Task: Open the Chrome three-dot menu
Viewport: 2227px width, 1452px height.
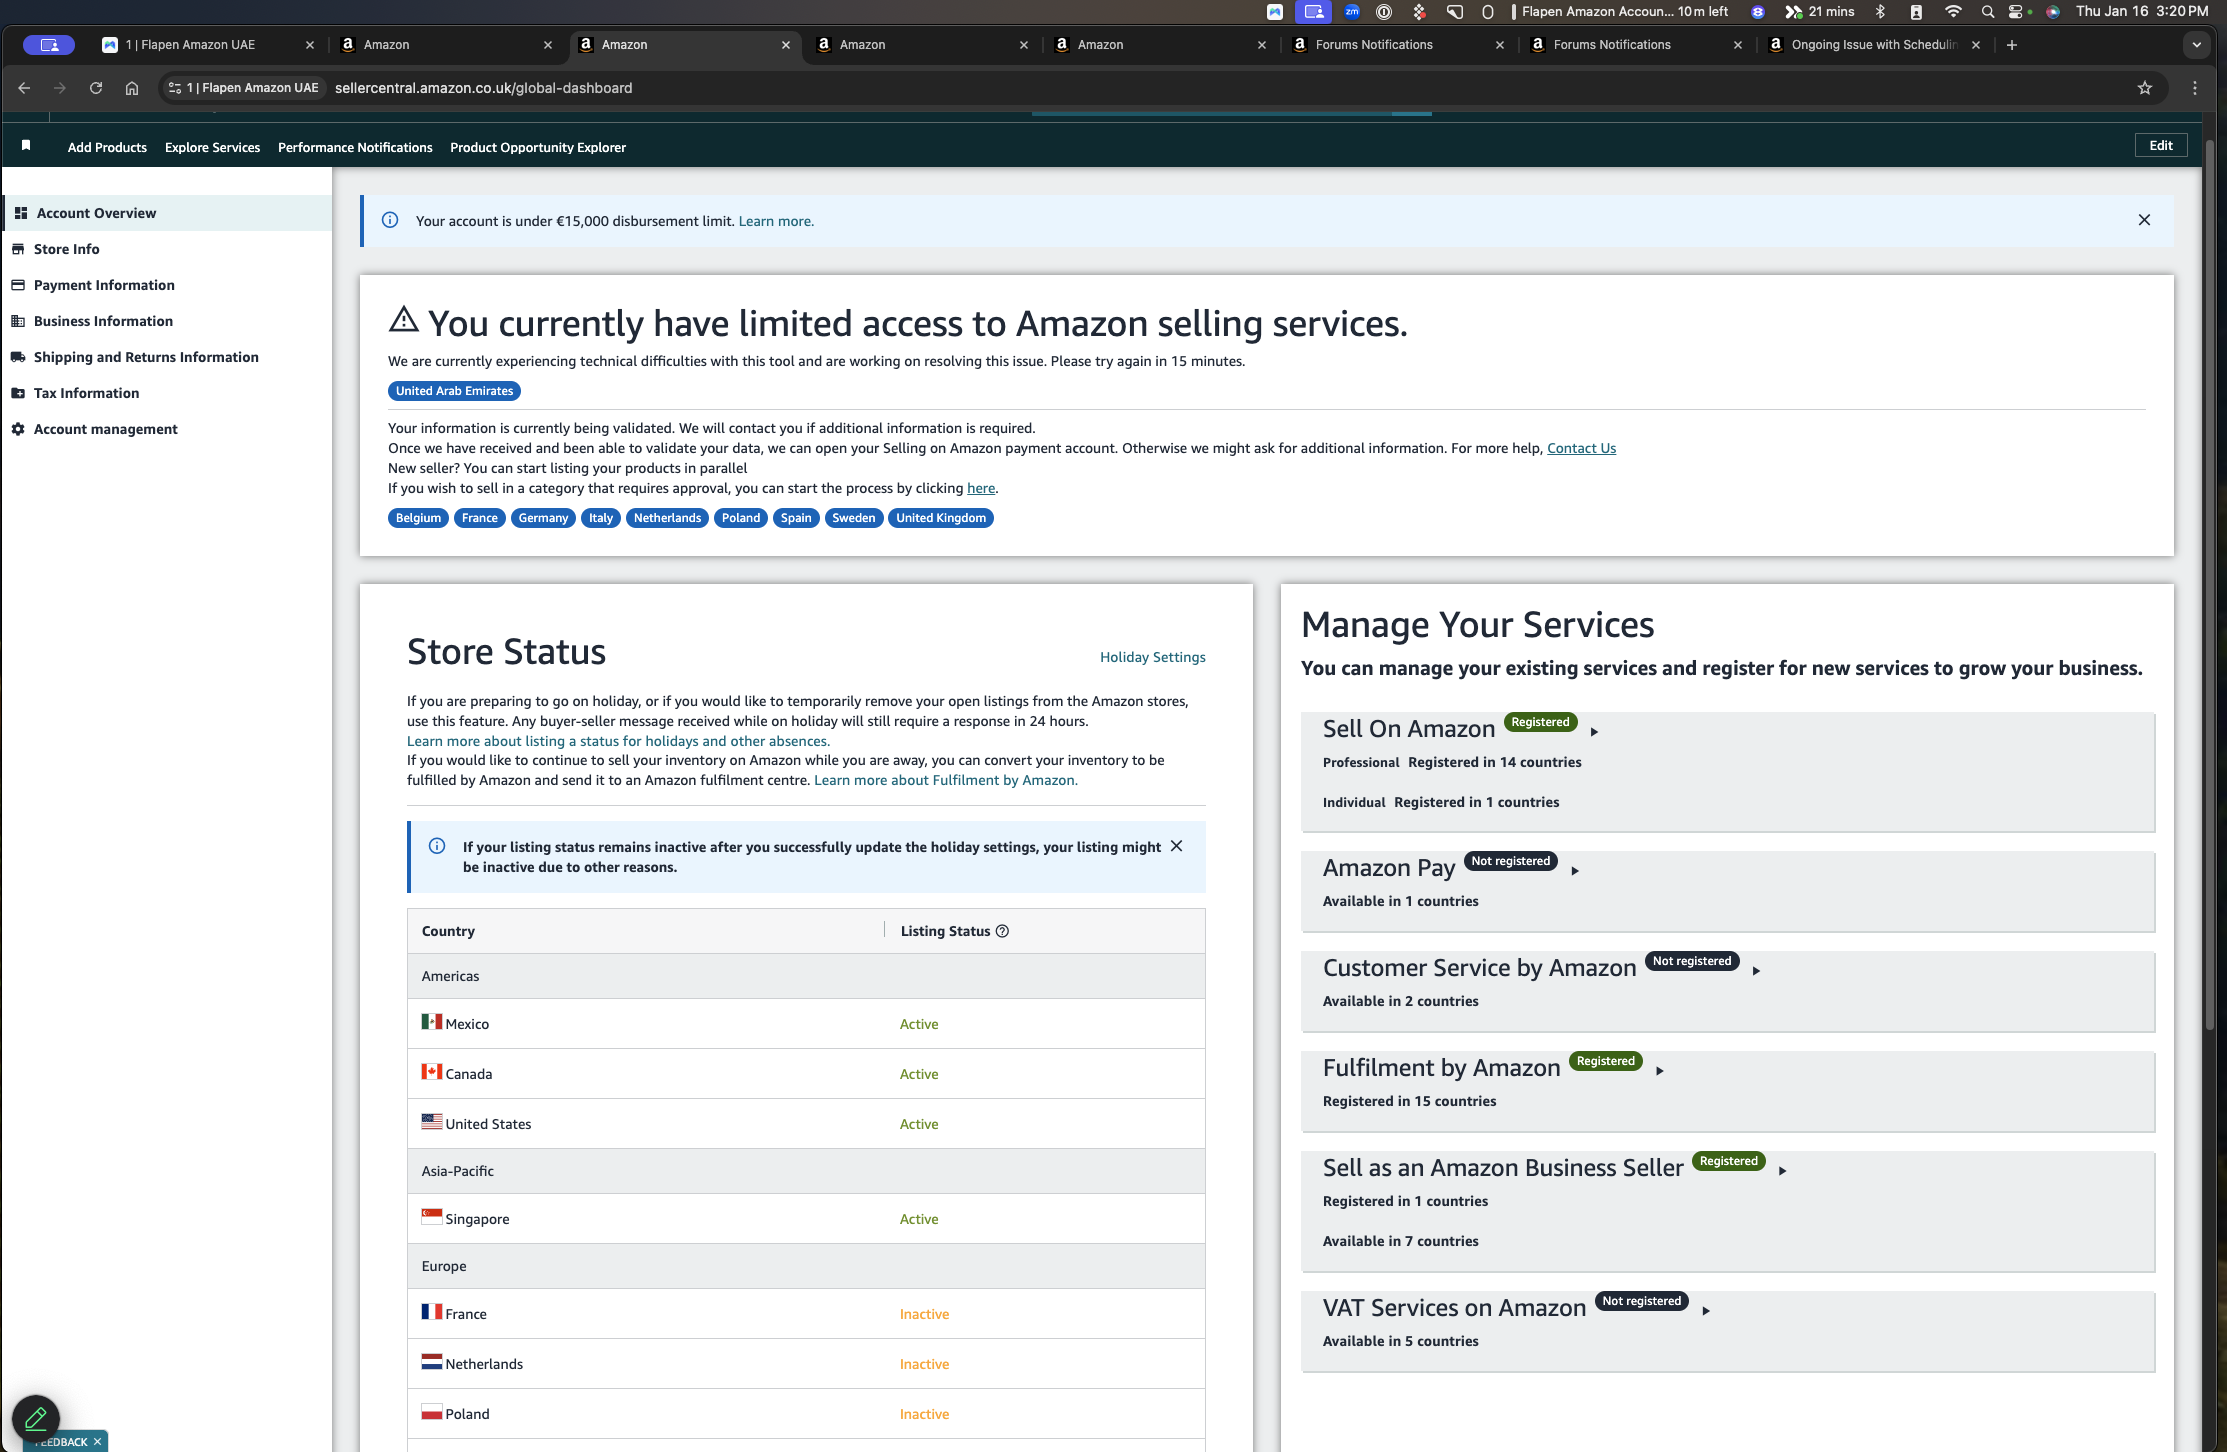Action: [2195, 88]
